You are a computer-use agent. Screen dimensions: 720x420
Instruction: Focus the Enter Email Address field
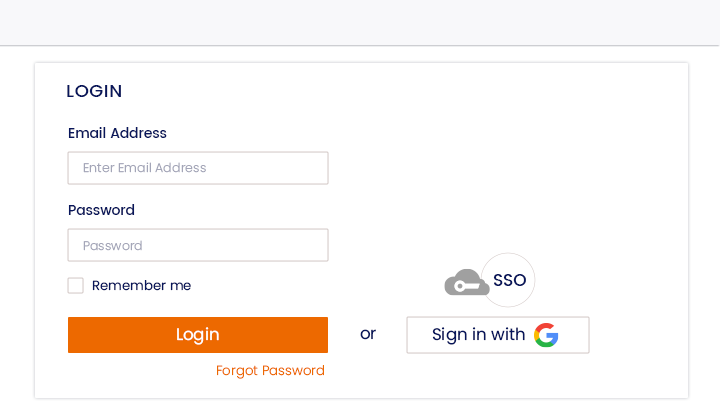(198, 168)
